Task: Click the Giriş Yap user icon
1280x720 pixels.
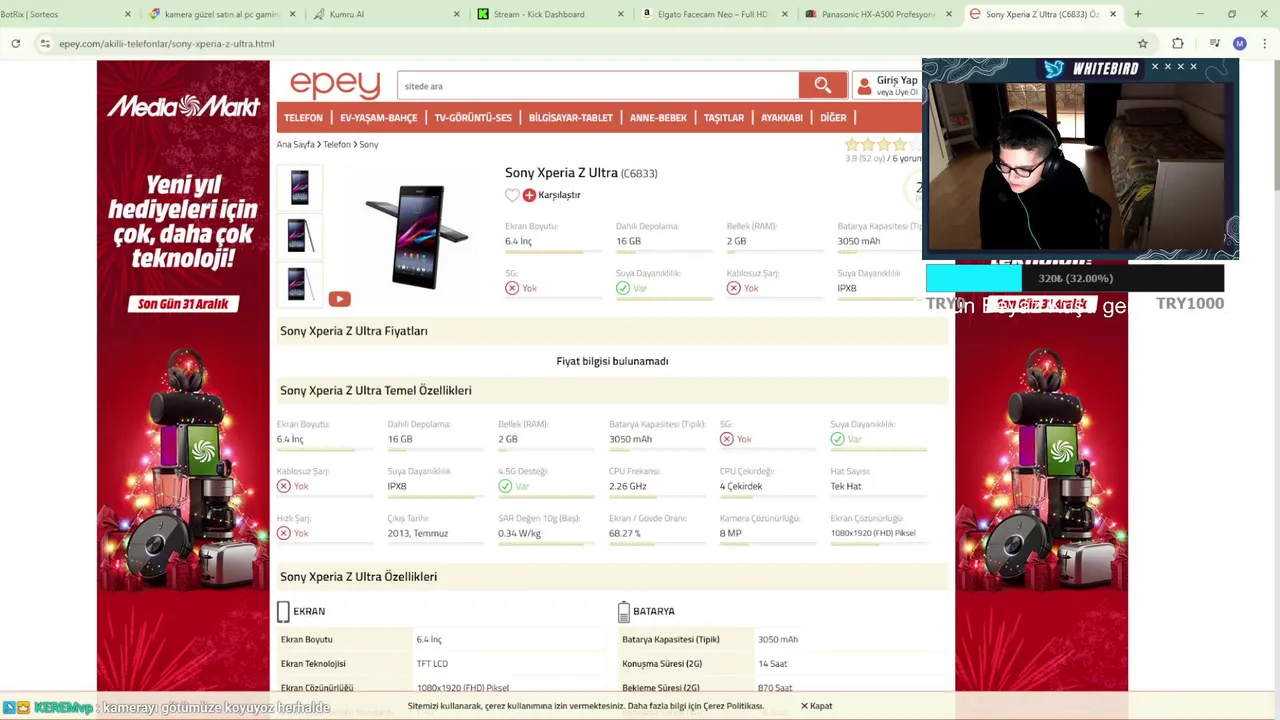Action: (864, 86)
